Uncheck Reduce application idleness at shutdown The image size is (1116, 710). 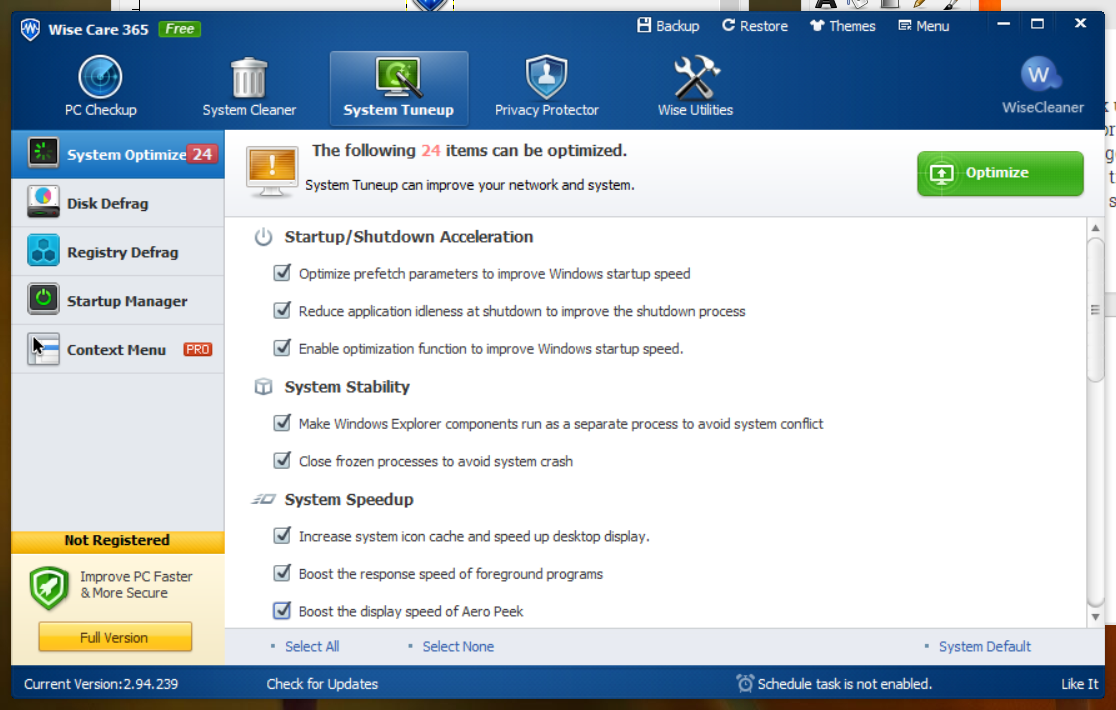(x=282, y=310)
